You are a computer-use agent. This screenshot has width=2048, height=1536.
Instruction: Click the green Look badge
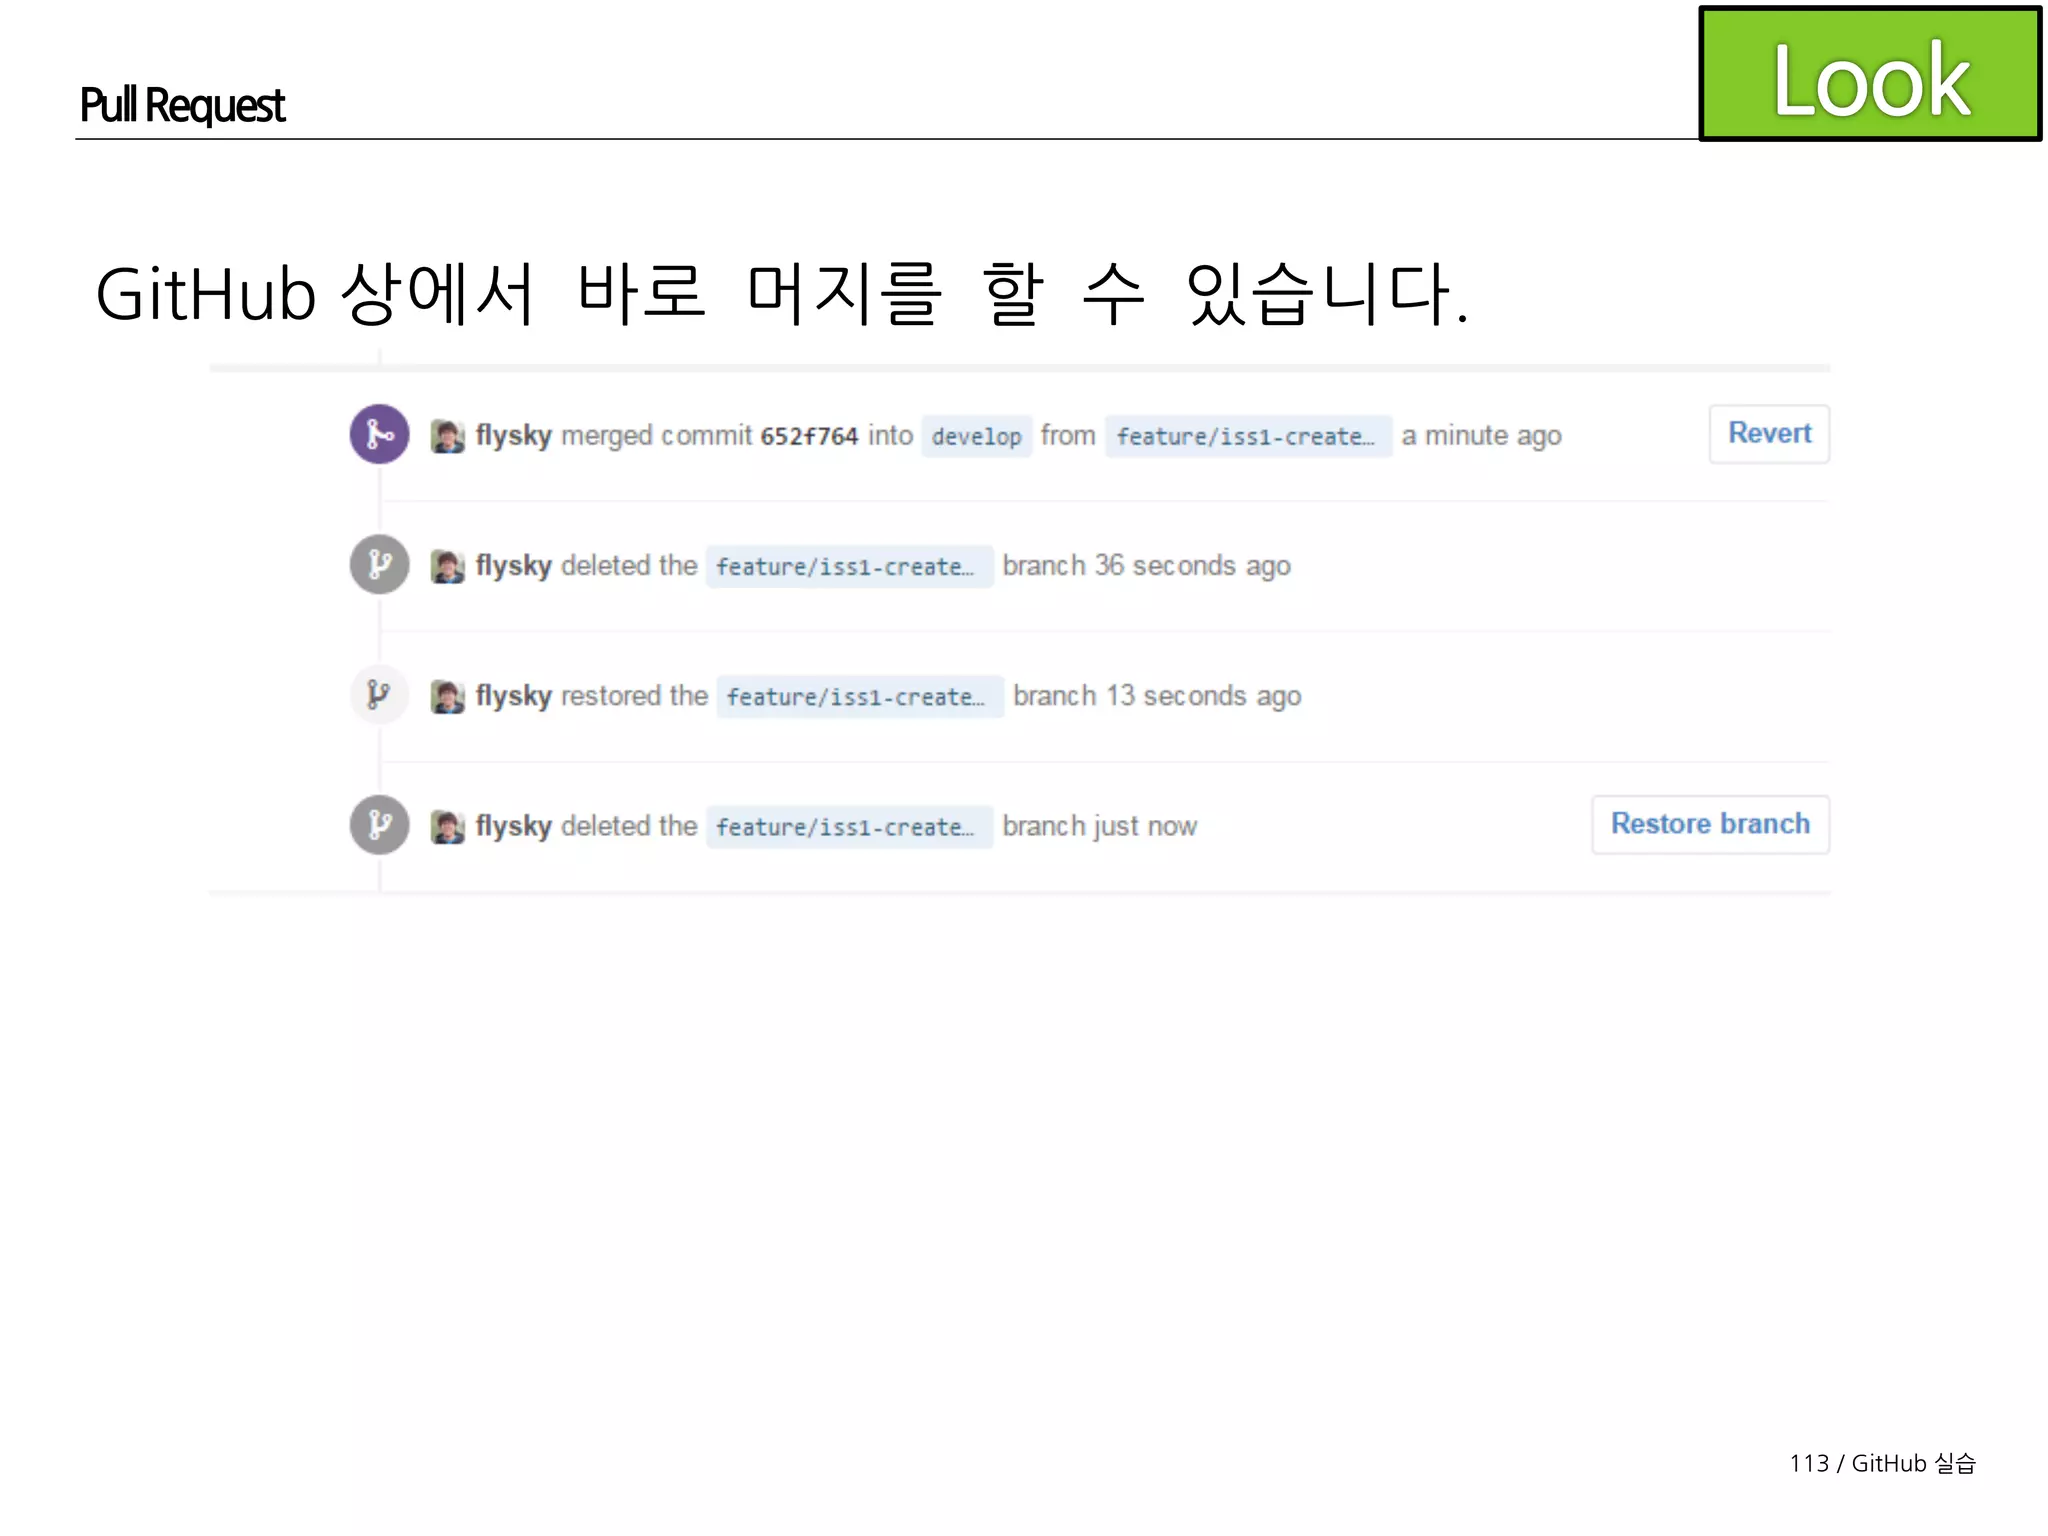point(1869,74)
